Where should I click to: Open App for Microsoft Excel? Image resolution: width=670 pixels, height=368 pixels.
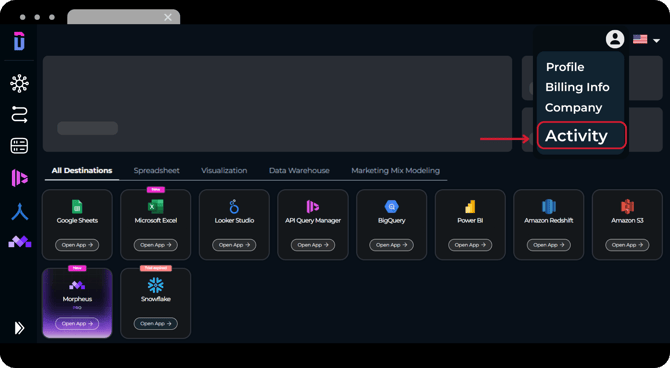(156, 245)
